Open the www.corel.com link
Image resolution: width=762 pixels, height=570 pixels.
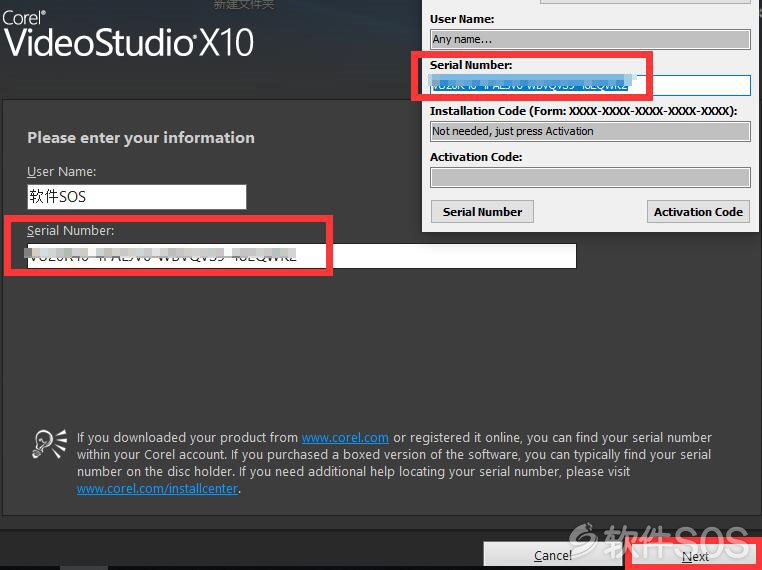(345, 438)
